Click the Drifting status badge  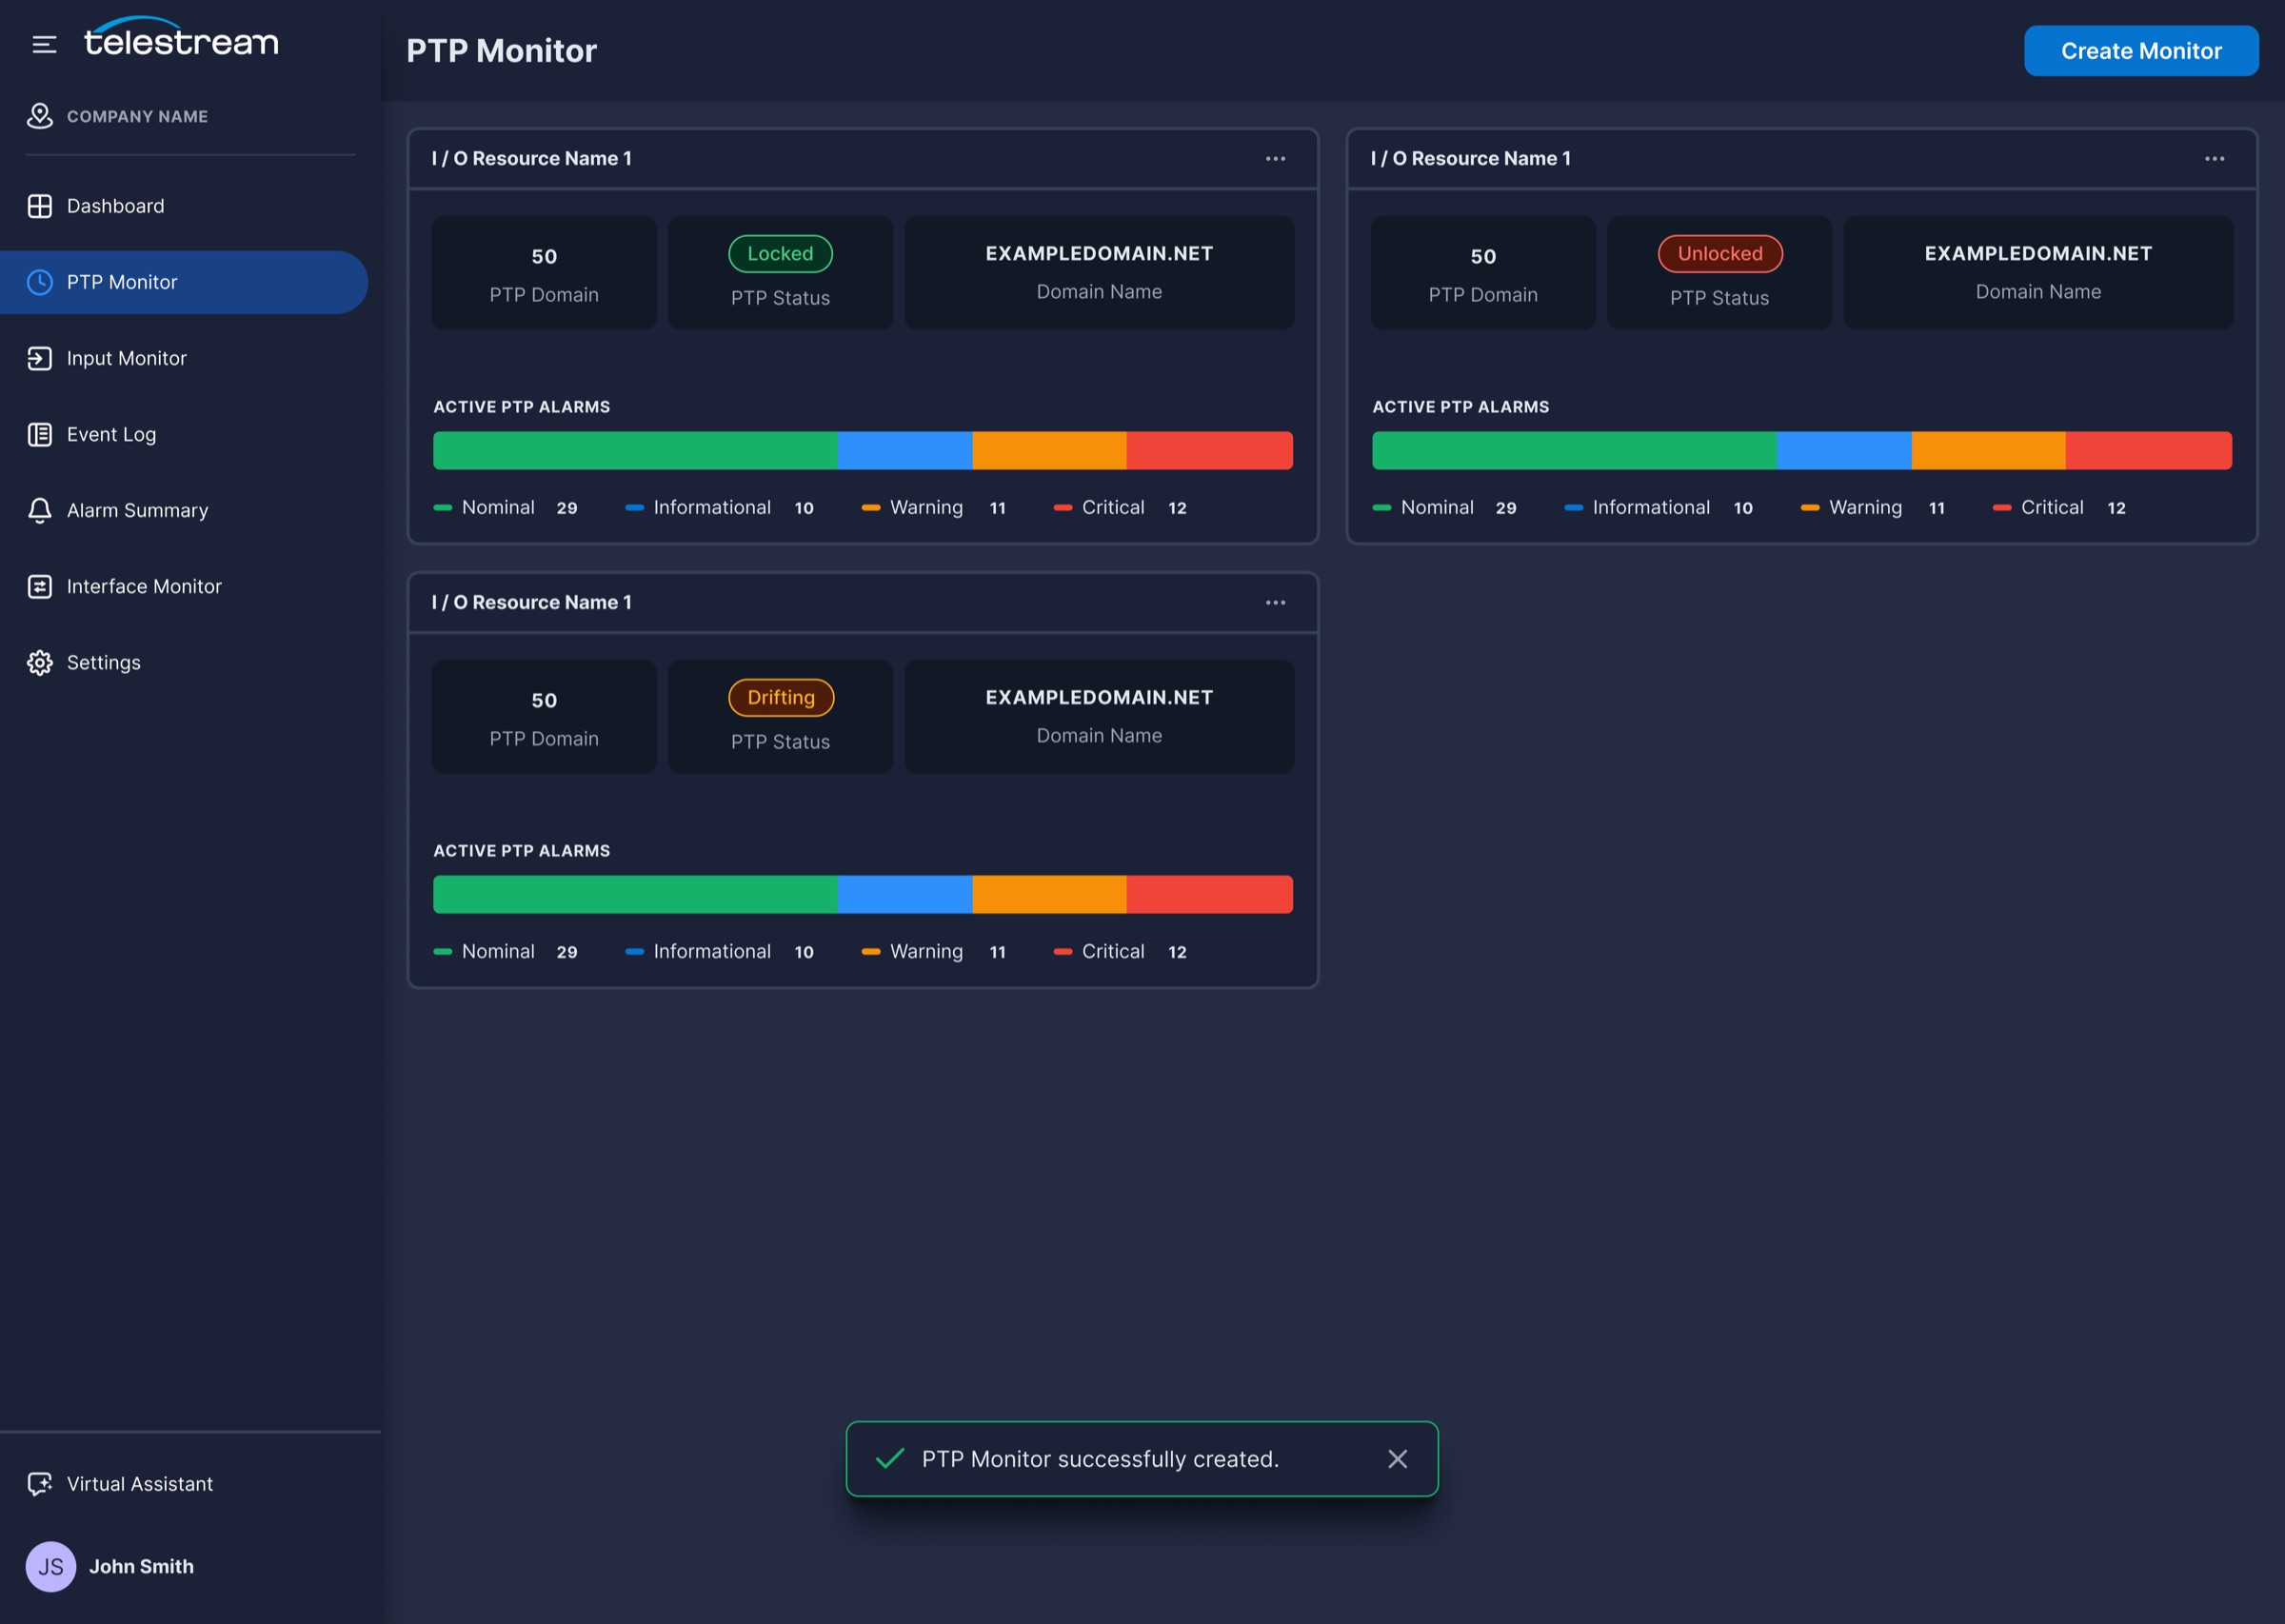pos(781,698)
